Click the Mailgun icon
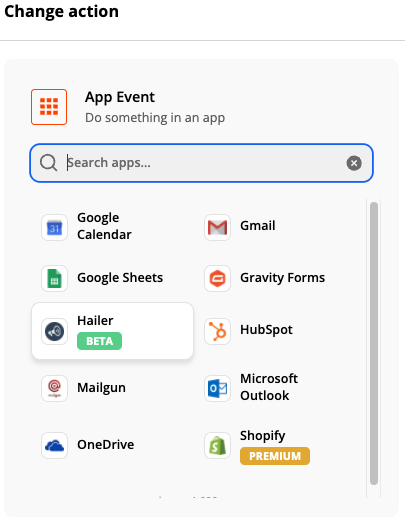The height and width of the screenshot is (526, 405). pos(54,388)
